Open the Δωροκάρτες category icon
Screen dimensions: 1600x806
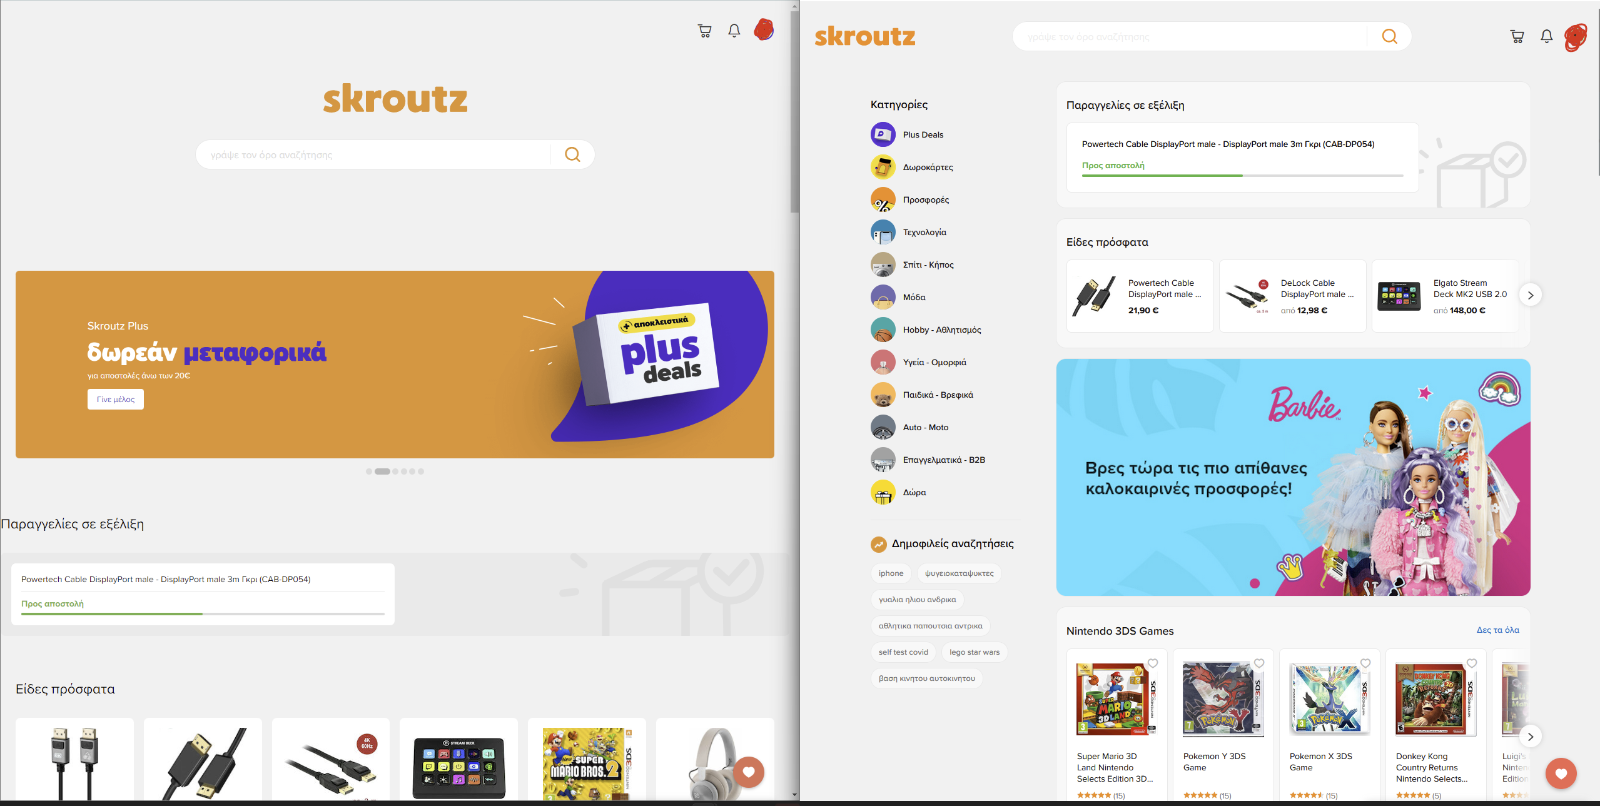883,167
